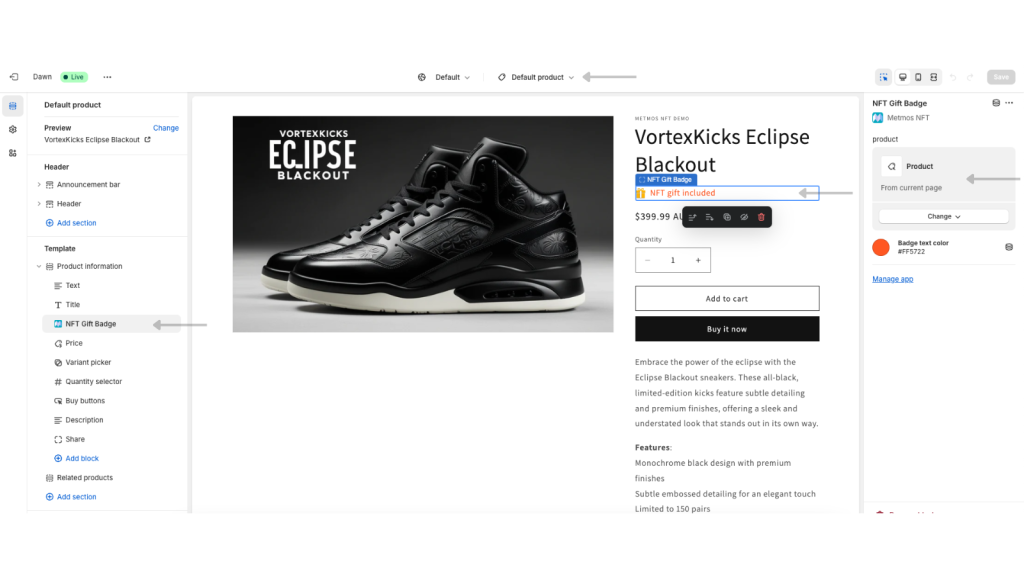Open the Default product template dropdown
This screenshot has width=1024, height=576.
536,77
